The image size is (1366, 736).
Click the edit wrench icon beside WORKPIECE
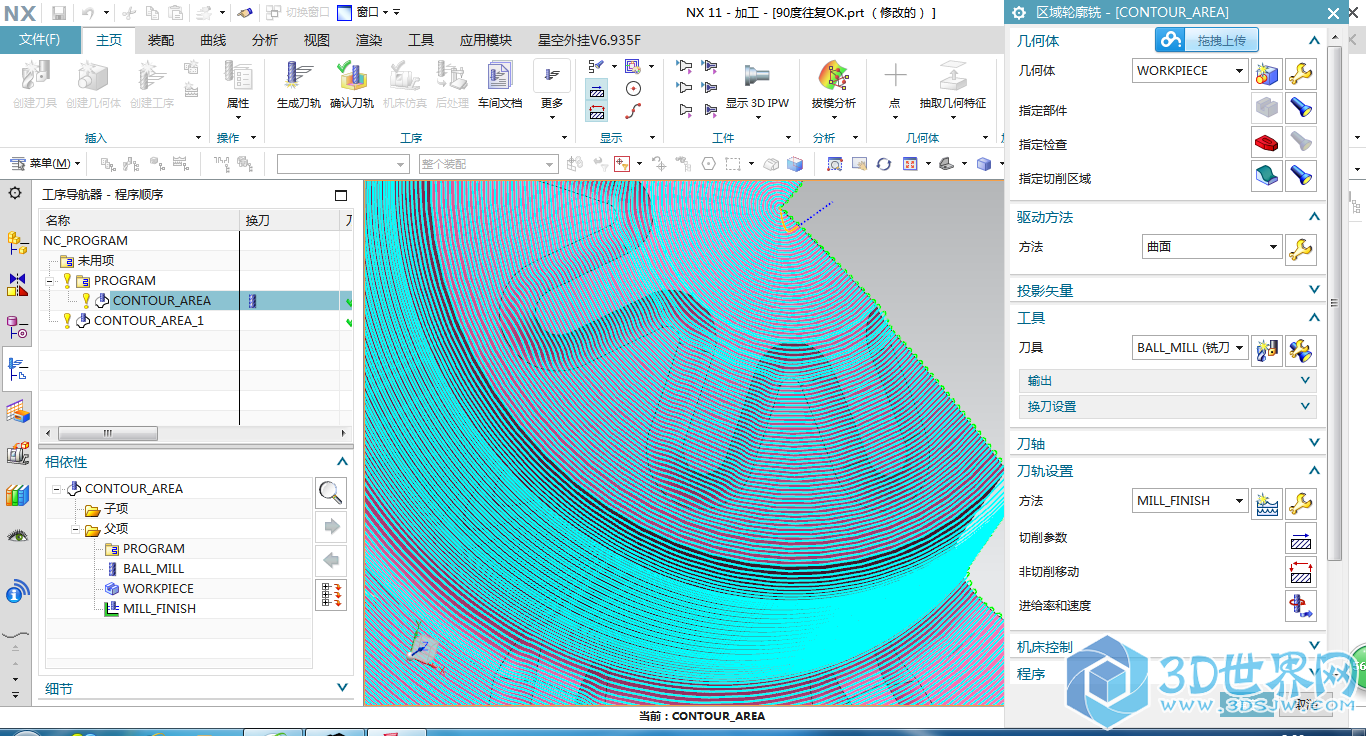tap(1301, 73)
